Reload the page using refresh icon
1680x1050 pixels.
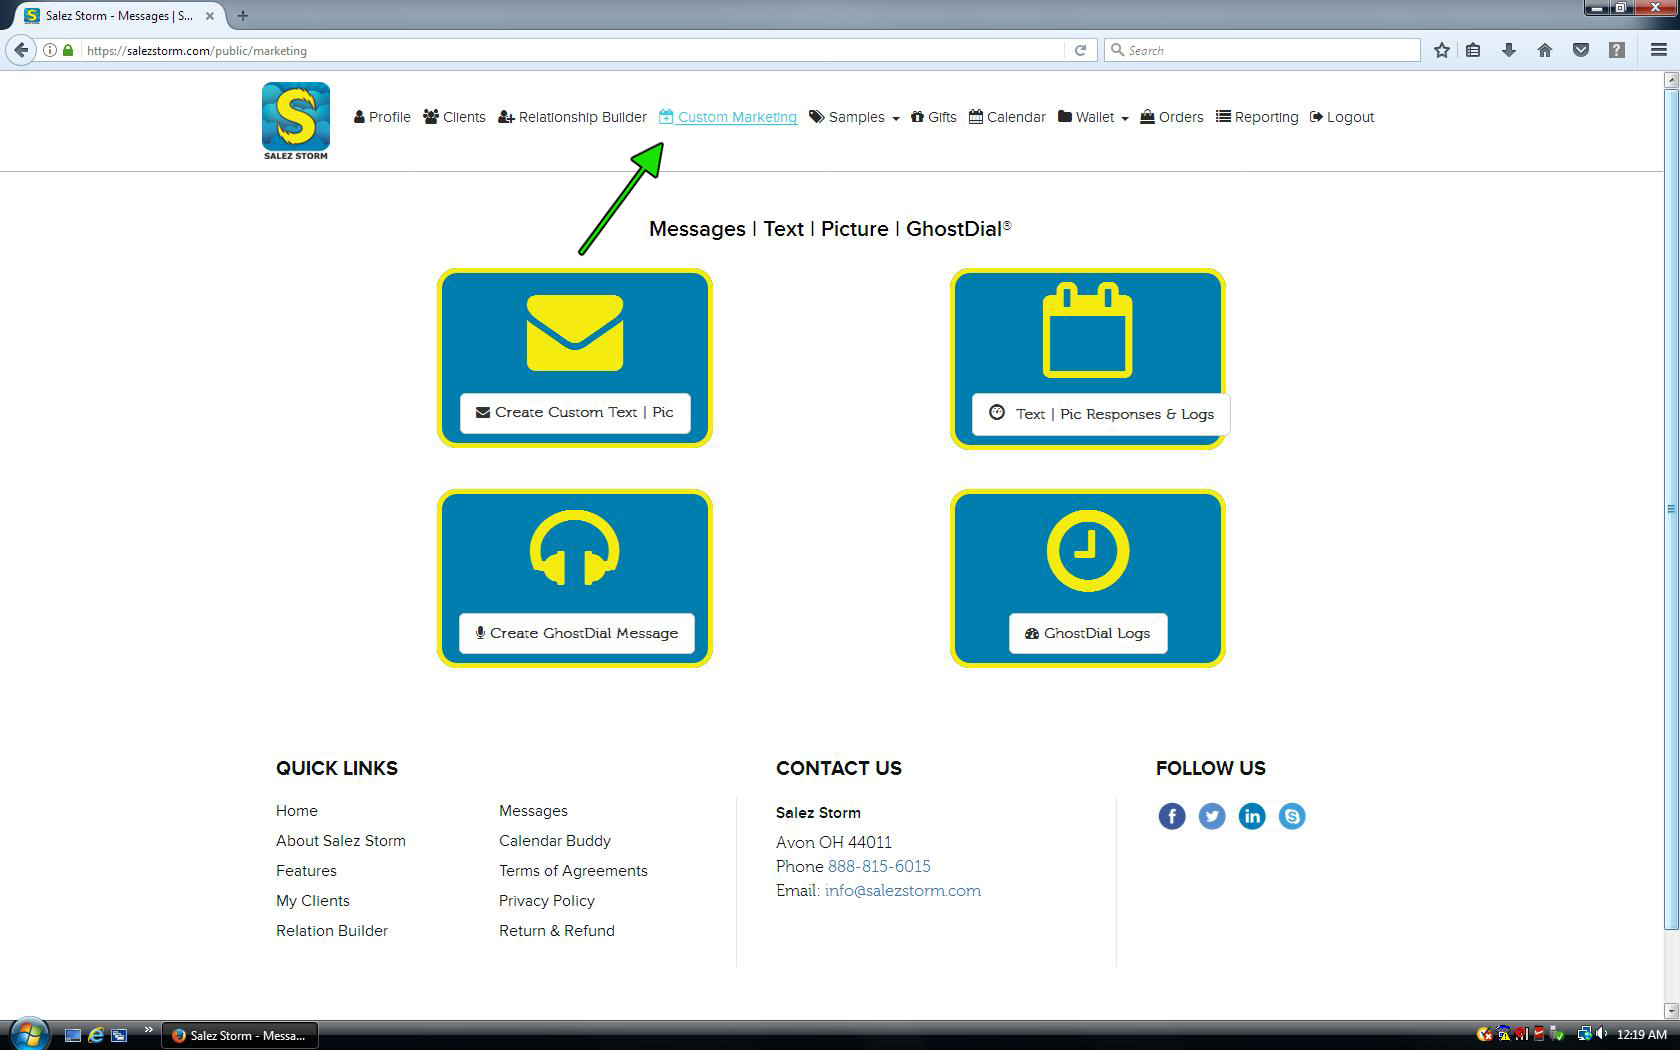1080,50
